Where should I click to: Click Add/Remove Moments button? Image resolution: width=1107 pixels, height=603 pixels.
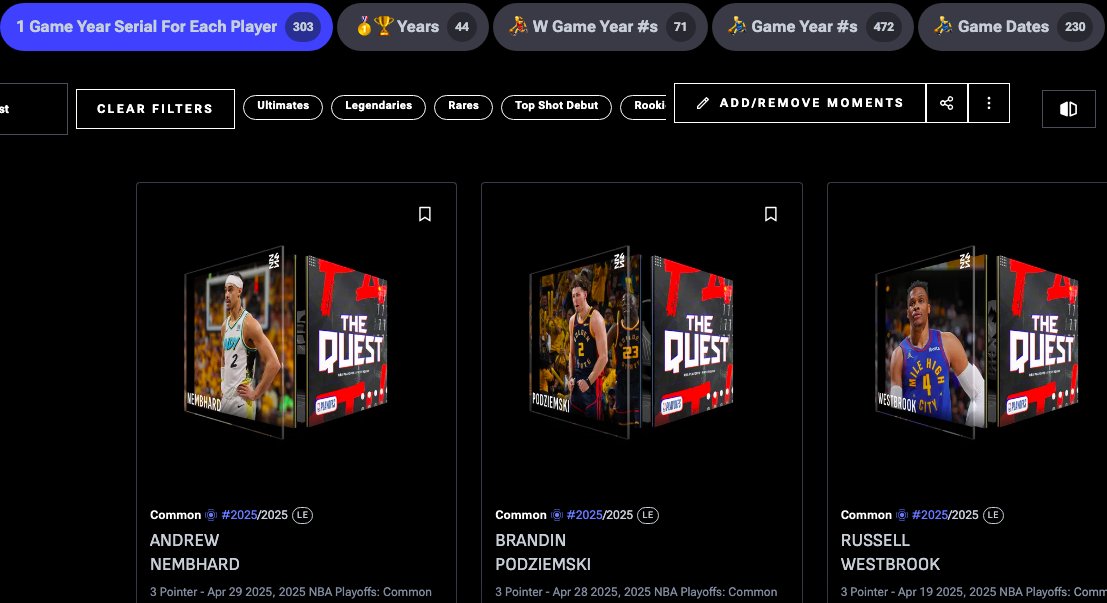click(800, 103)
